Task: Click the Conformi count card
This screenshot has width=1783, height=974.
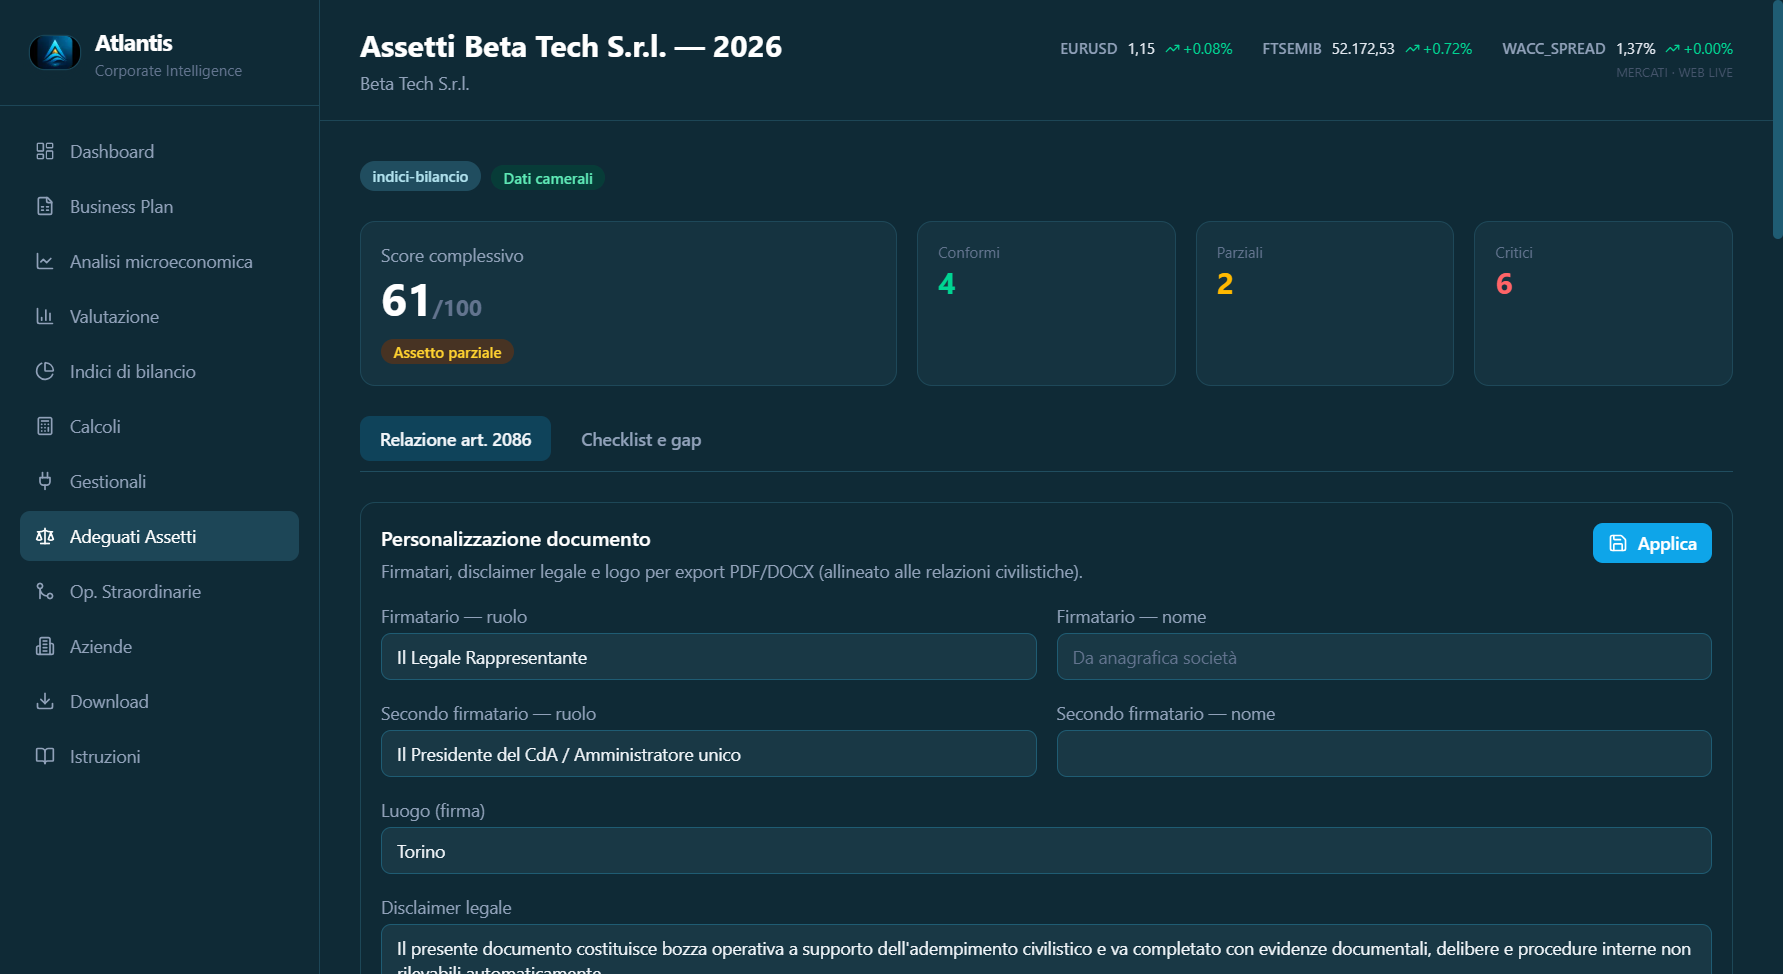Action: point(1046,303)
